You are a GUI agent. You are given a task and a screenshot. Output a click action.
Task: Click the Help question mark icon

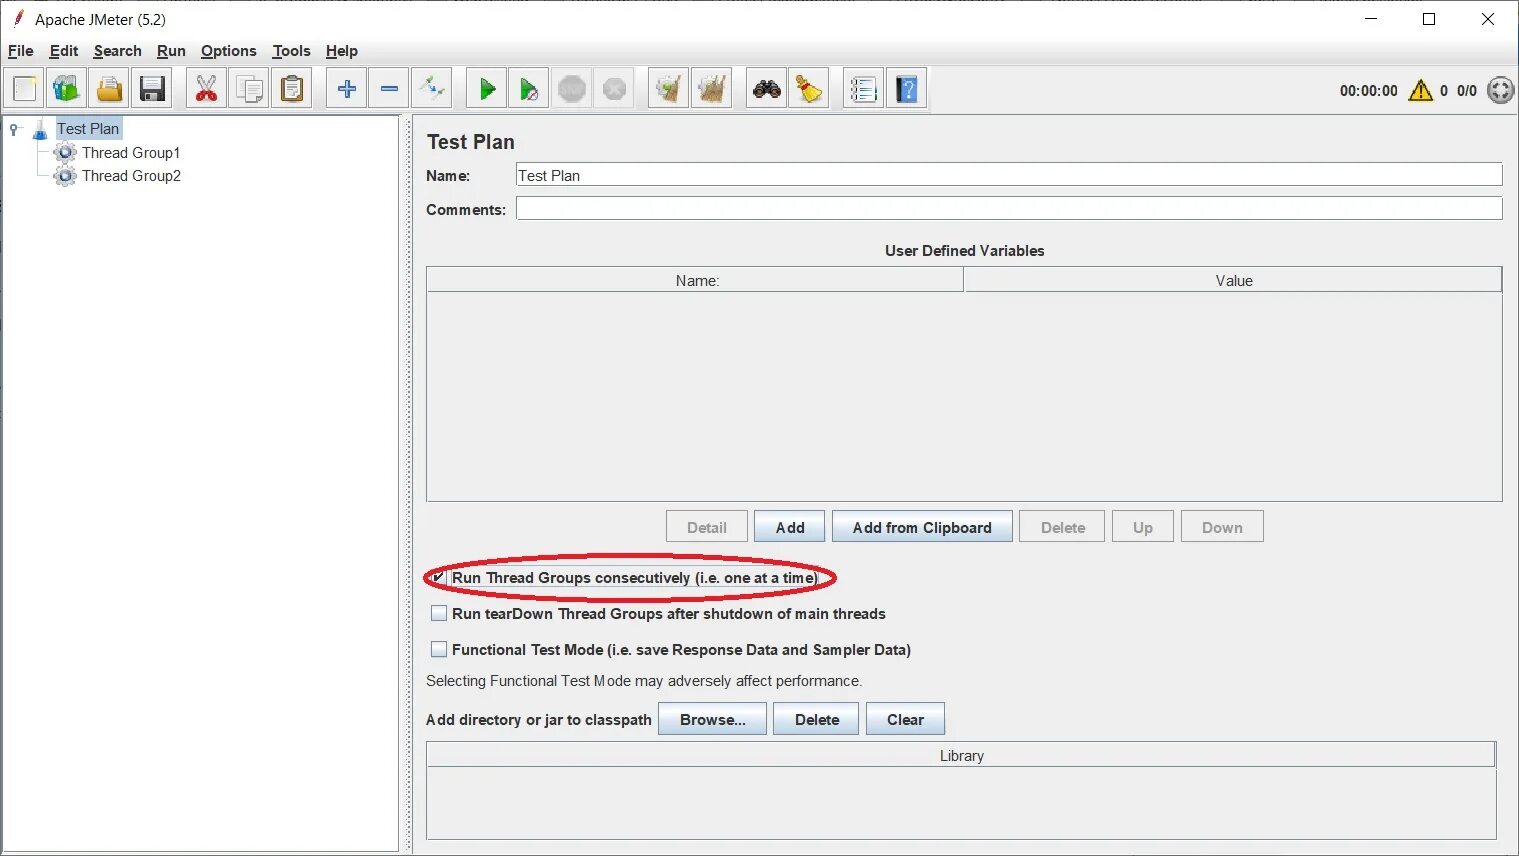click(906, 89)
